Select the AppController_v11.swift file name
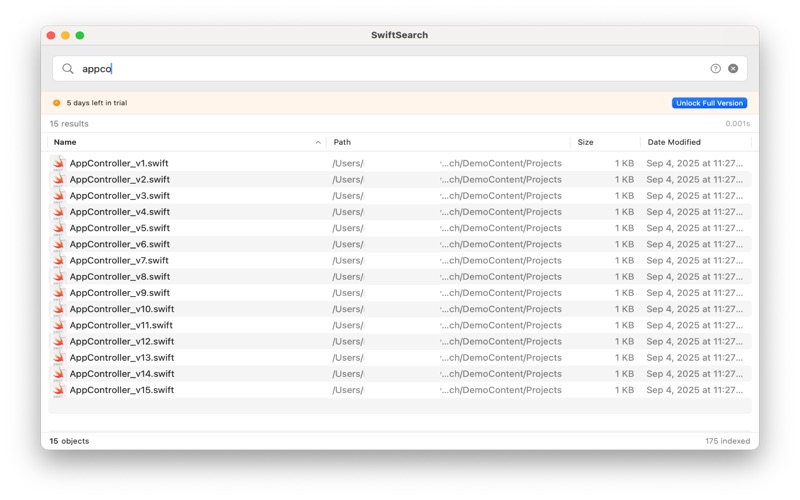Screen dimensions: 800x500 pos(121,325)
